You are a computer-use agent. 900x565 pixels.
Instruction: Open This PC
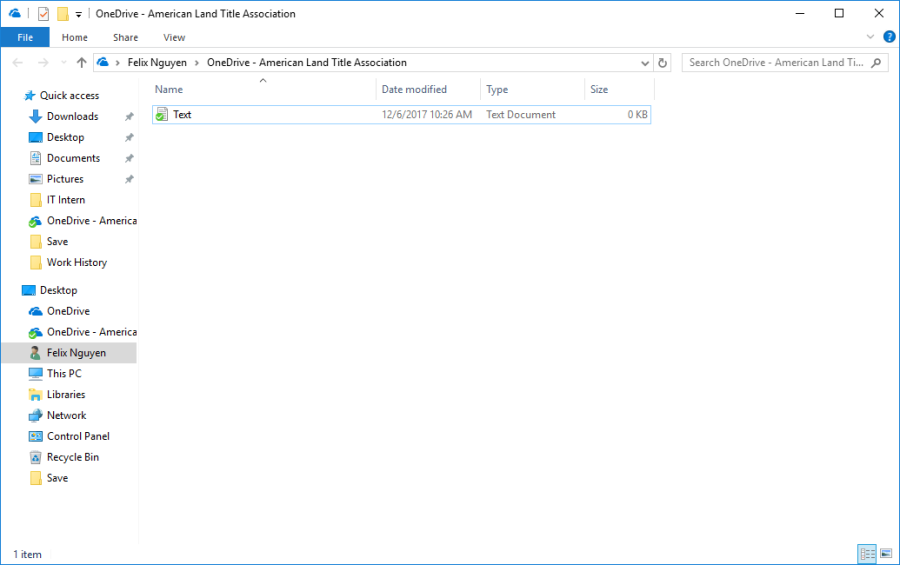click(64, 373)
